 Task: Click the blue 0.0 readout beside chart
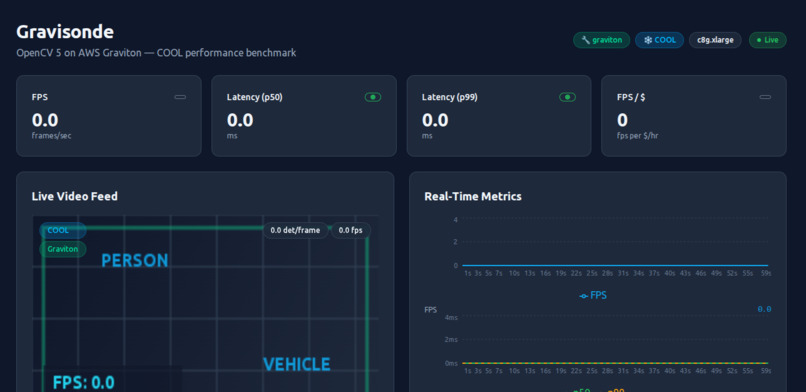tap(764, 309)
